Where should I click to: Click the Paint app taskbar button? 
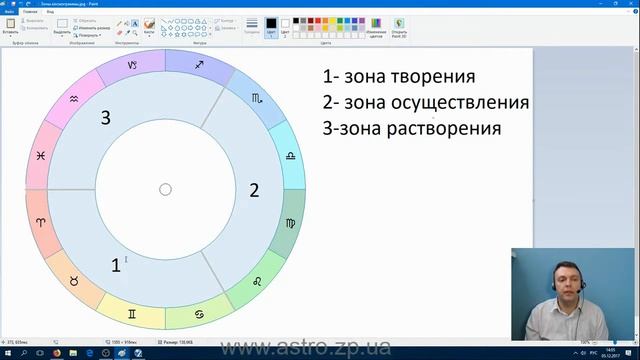point(122,353)
